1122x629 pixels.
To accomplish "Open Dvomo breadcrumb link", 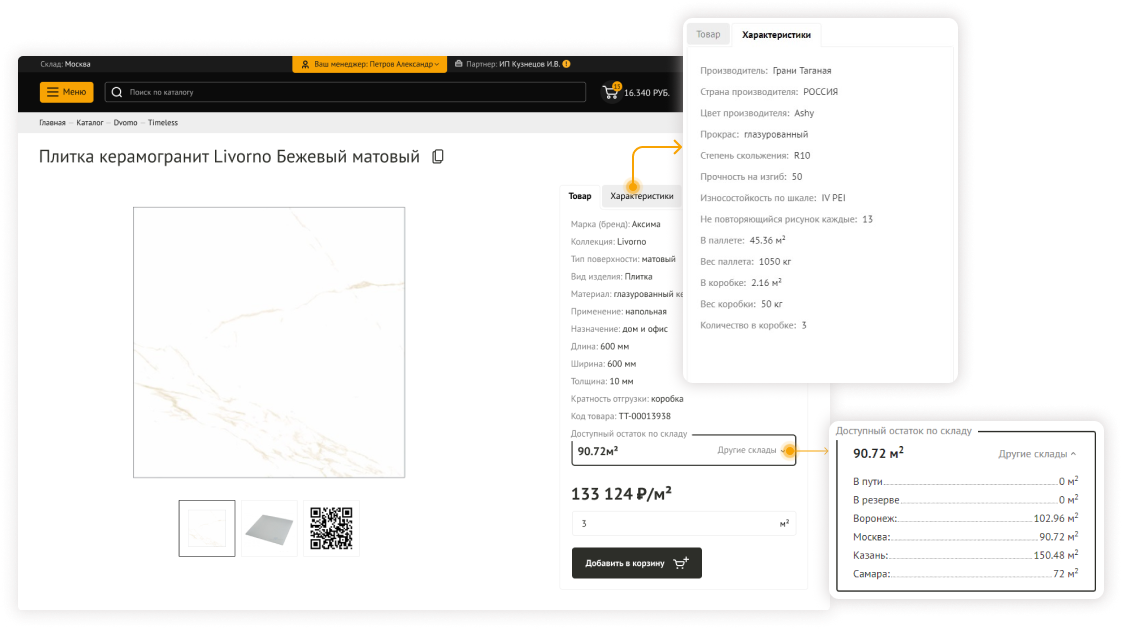I will point(125,123).
